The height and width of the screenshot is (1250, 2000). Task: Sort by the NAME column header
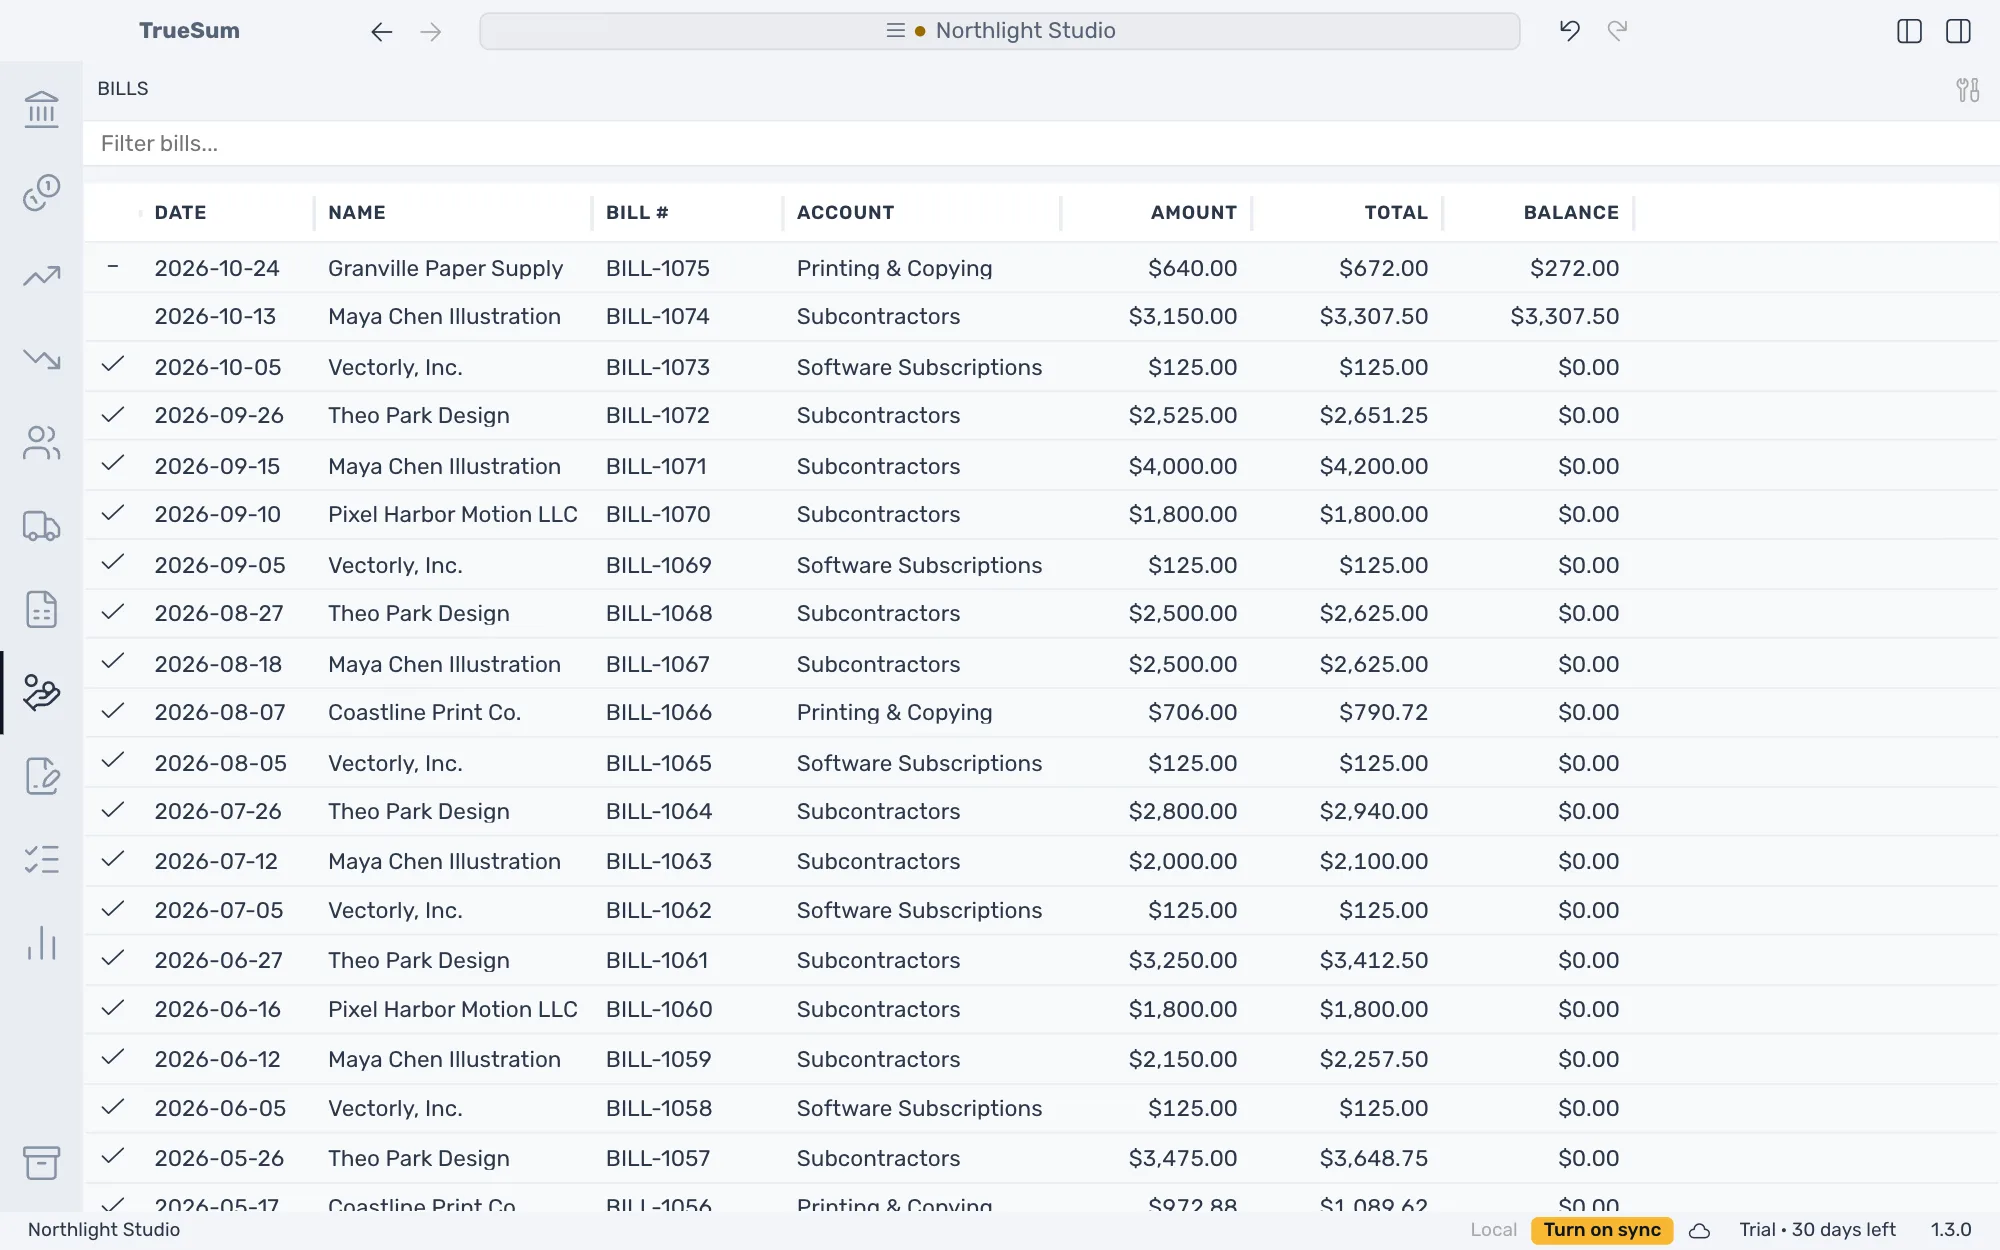tap(357, 212)
